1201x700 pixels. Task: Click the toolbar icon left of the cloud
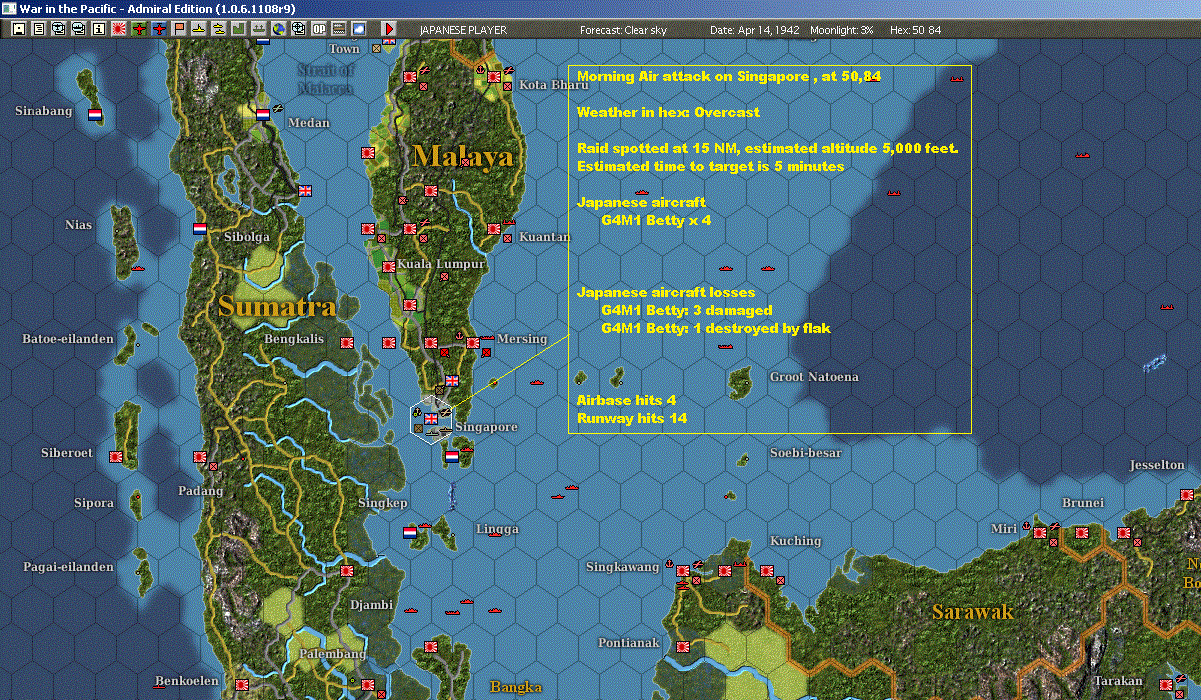coord(339,29)
